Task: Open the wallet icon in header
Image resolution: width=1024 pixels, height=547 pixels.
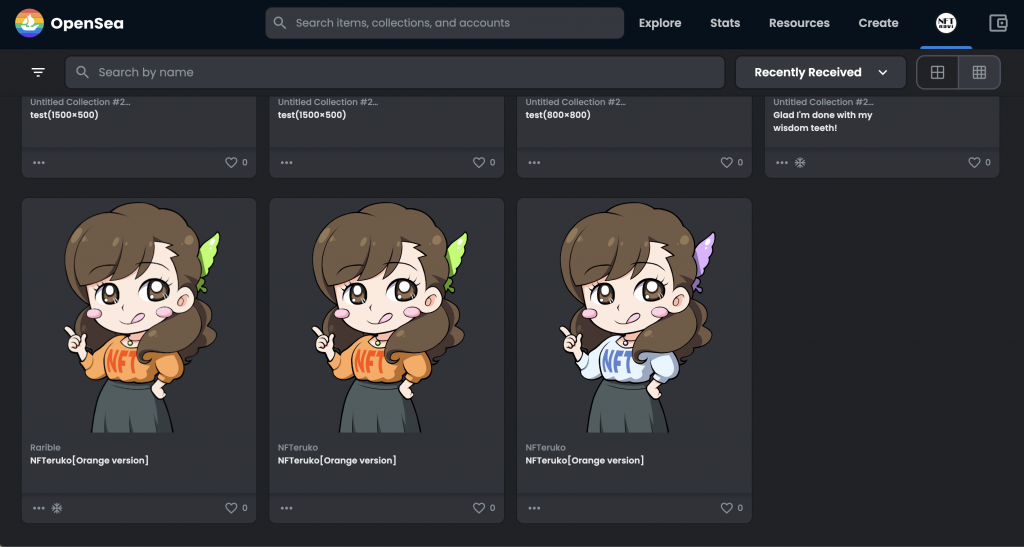Action: (997, 23)
